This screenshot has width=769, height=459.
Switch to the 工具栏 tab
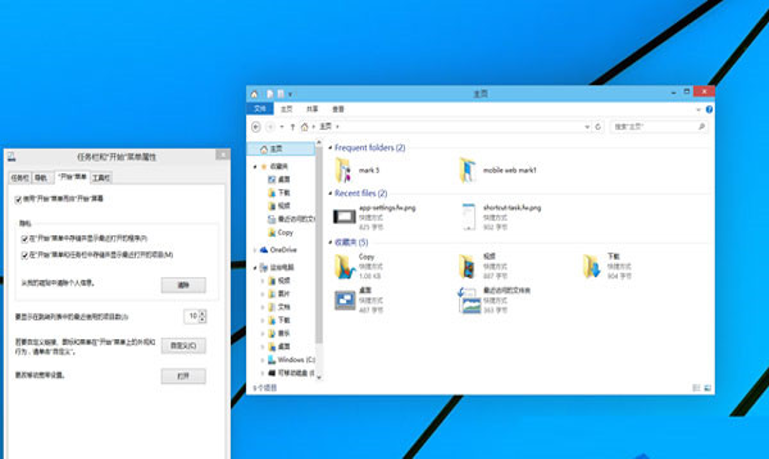coord(101,178)
